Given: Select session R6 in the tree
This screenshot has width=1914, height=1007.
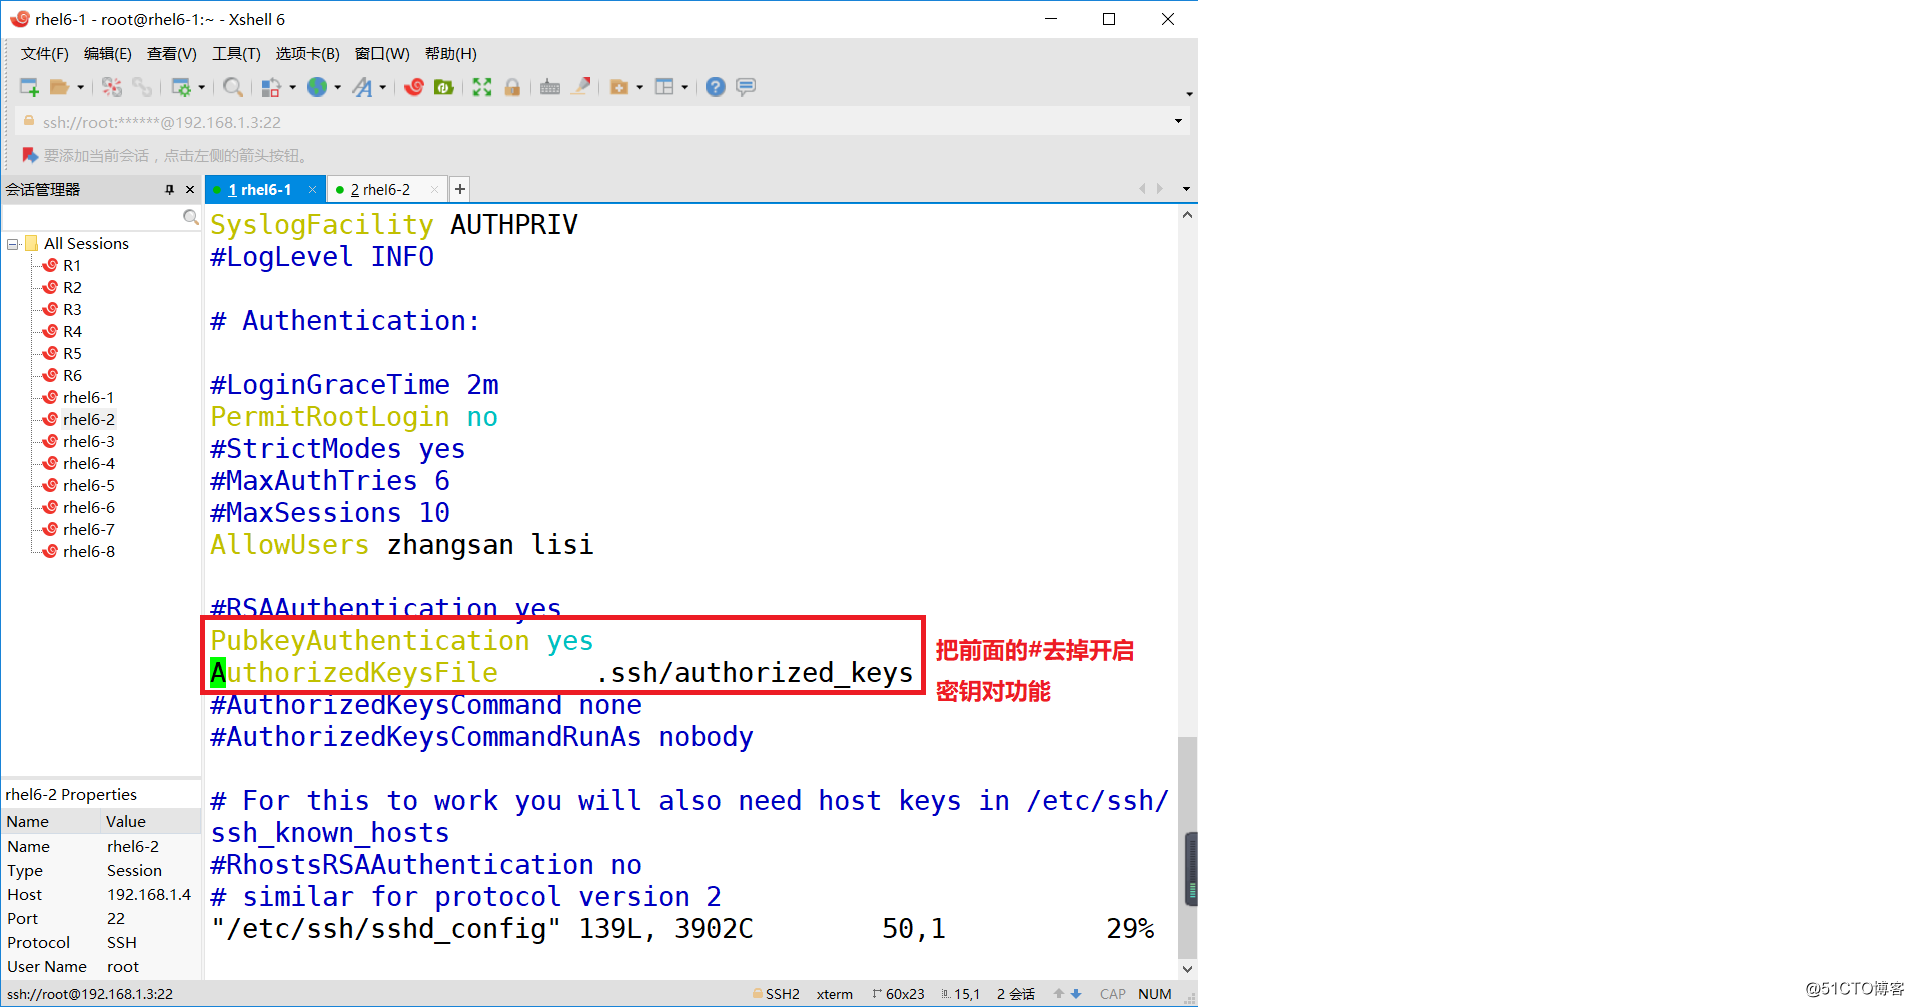Looking at the screenshot, I should pyautogui.click(x=72, y=376).
